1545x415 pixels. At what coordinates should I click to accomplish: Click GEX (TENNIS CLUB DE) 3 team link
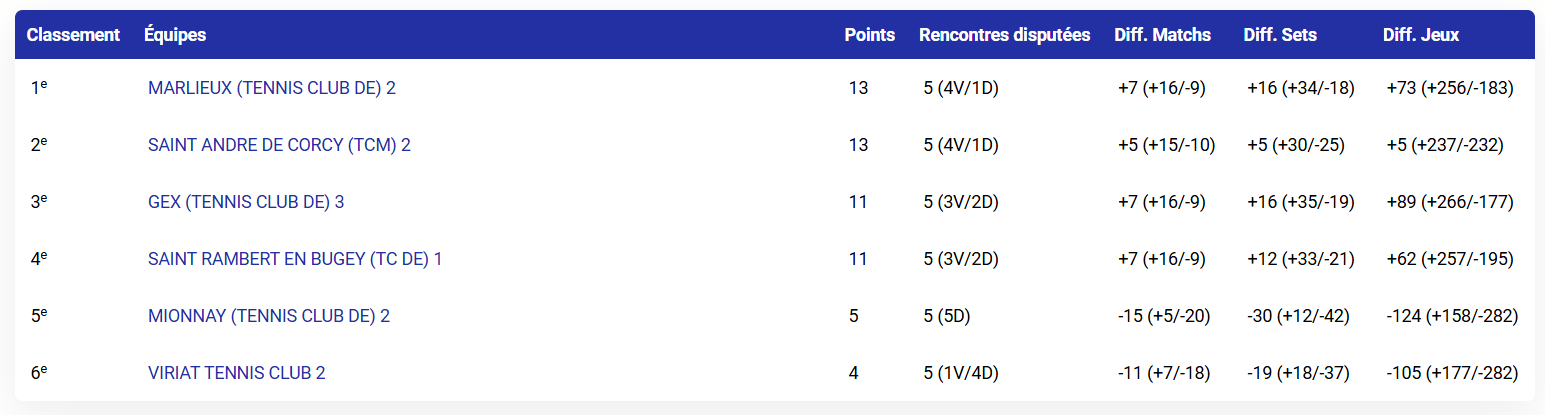(x=246, y=202)
